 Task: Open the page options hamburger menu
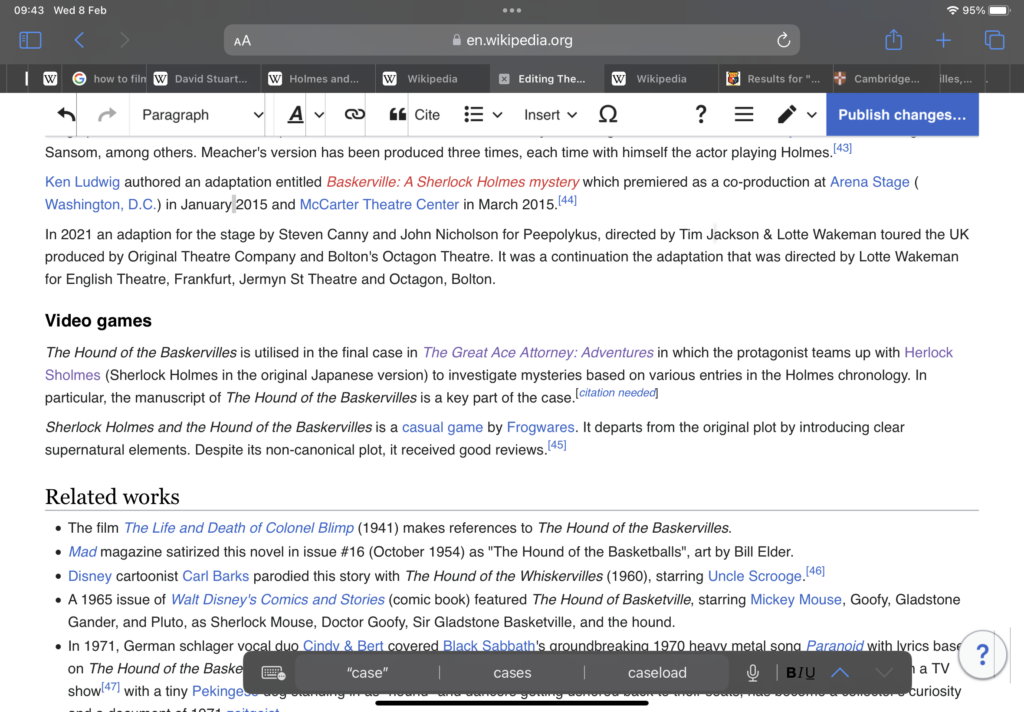[x=743, y=115]
